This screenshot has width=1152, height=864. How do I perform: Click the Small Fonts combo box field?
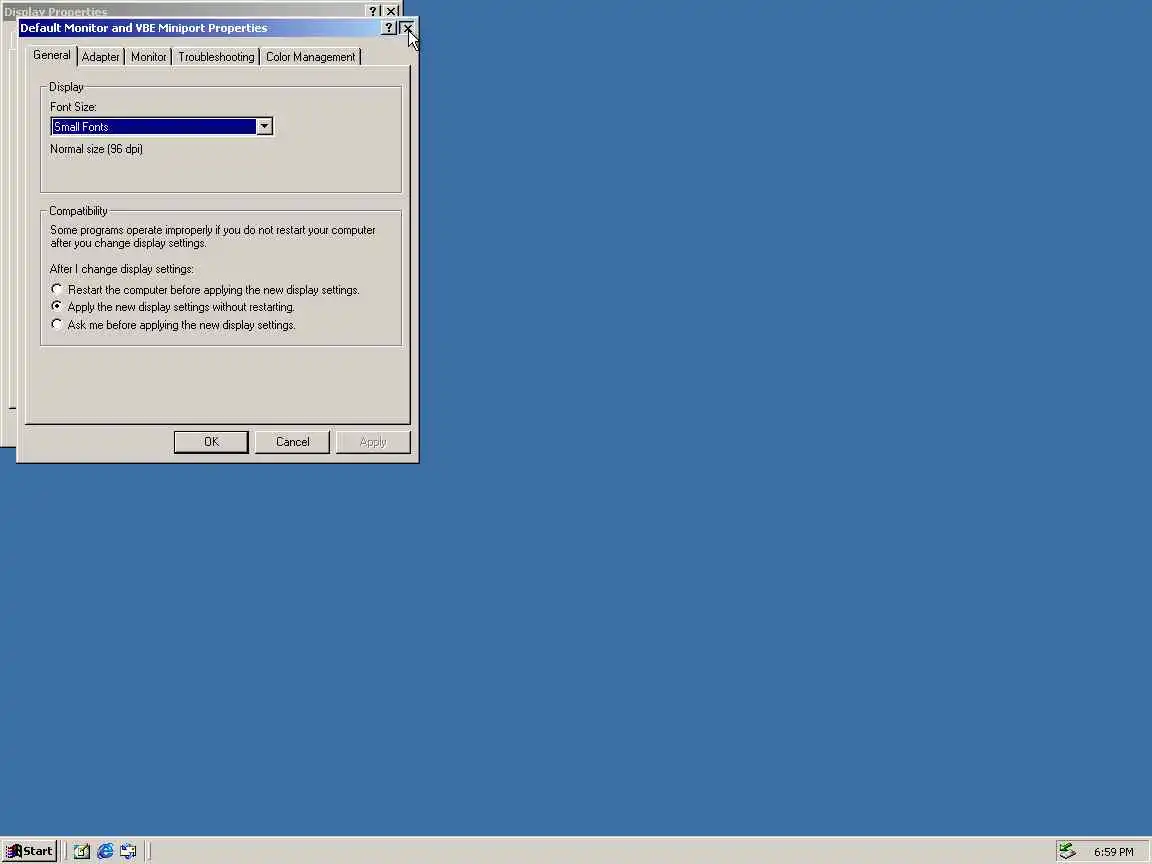click(x=154, y=126)
